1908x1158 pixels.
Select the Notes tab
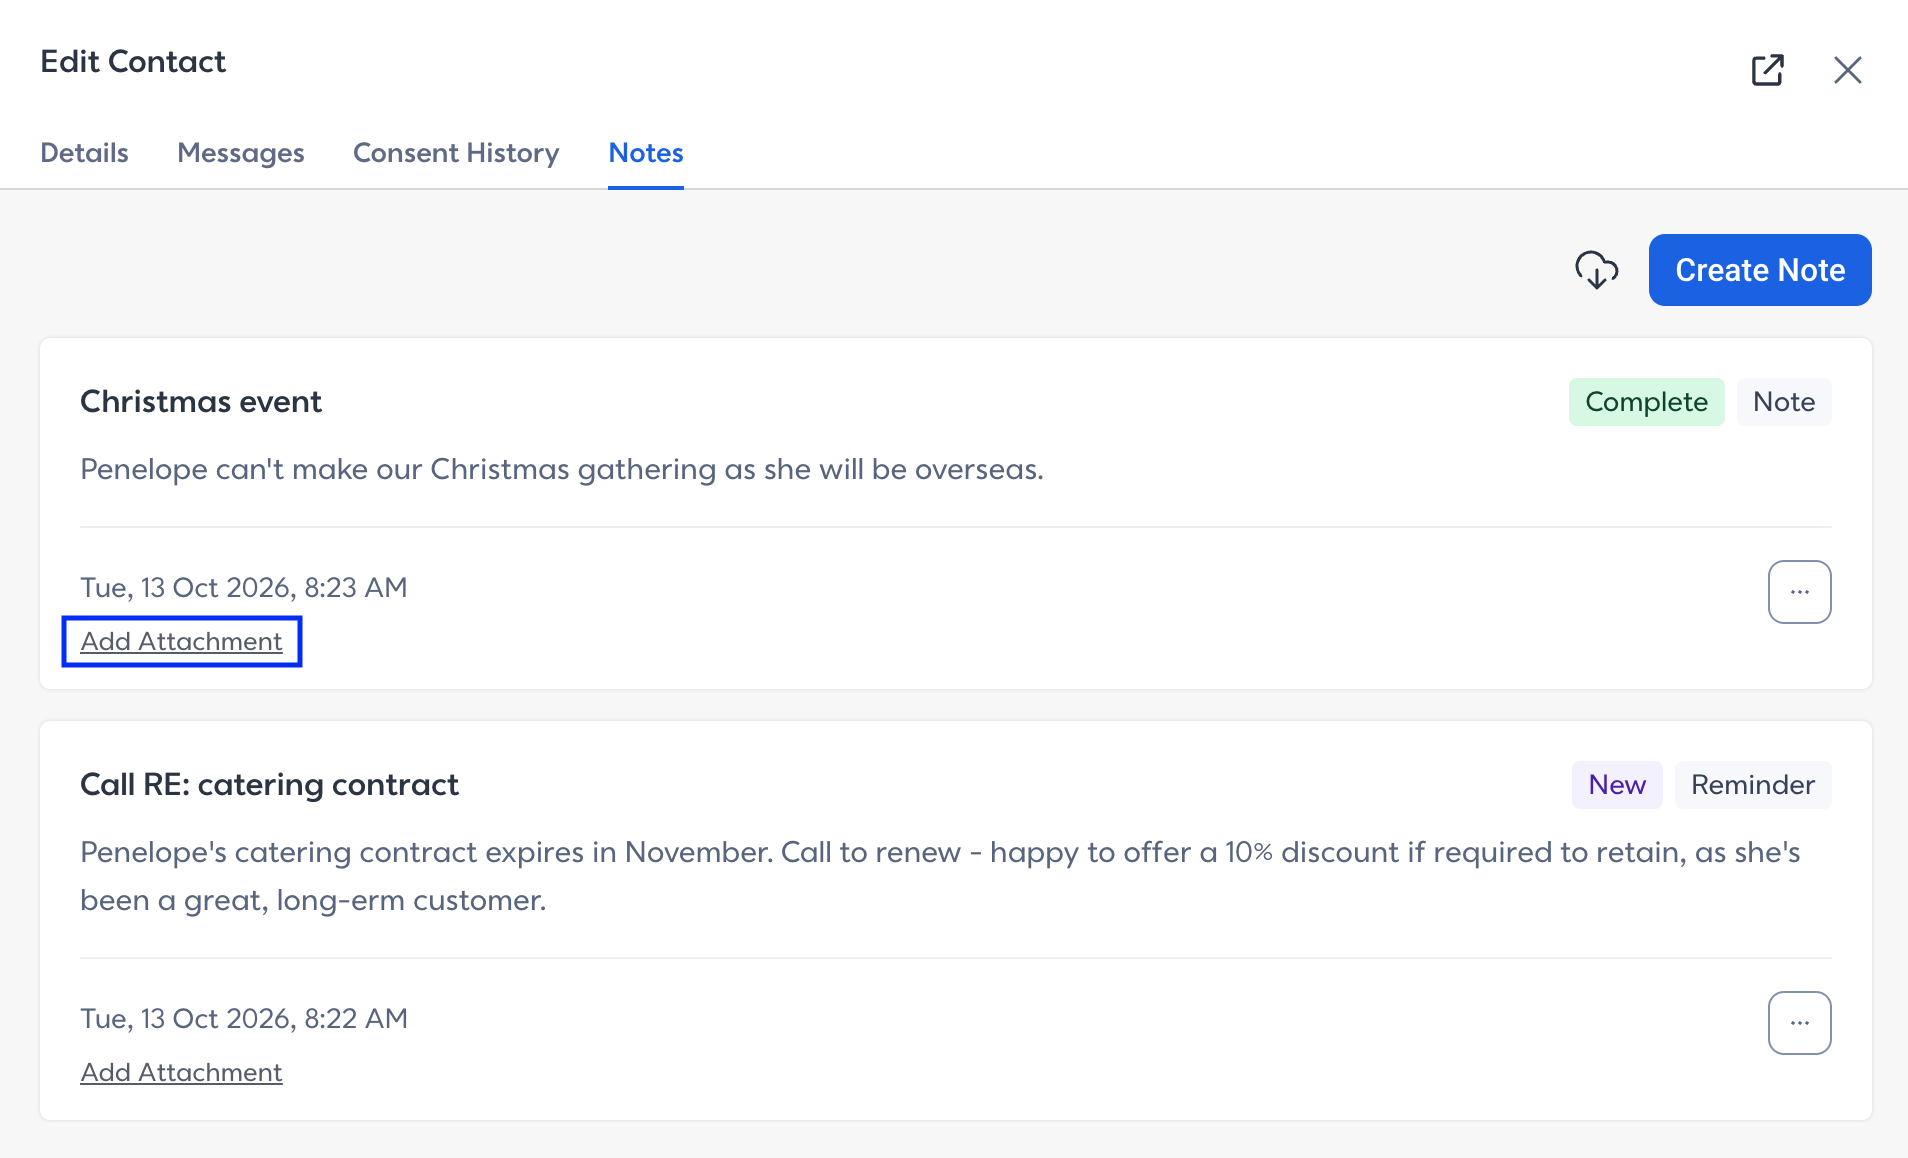(646, 153)
